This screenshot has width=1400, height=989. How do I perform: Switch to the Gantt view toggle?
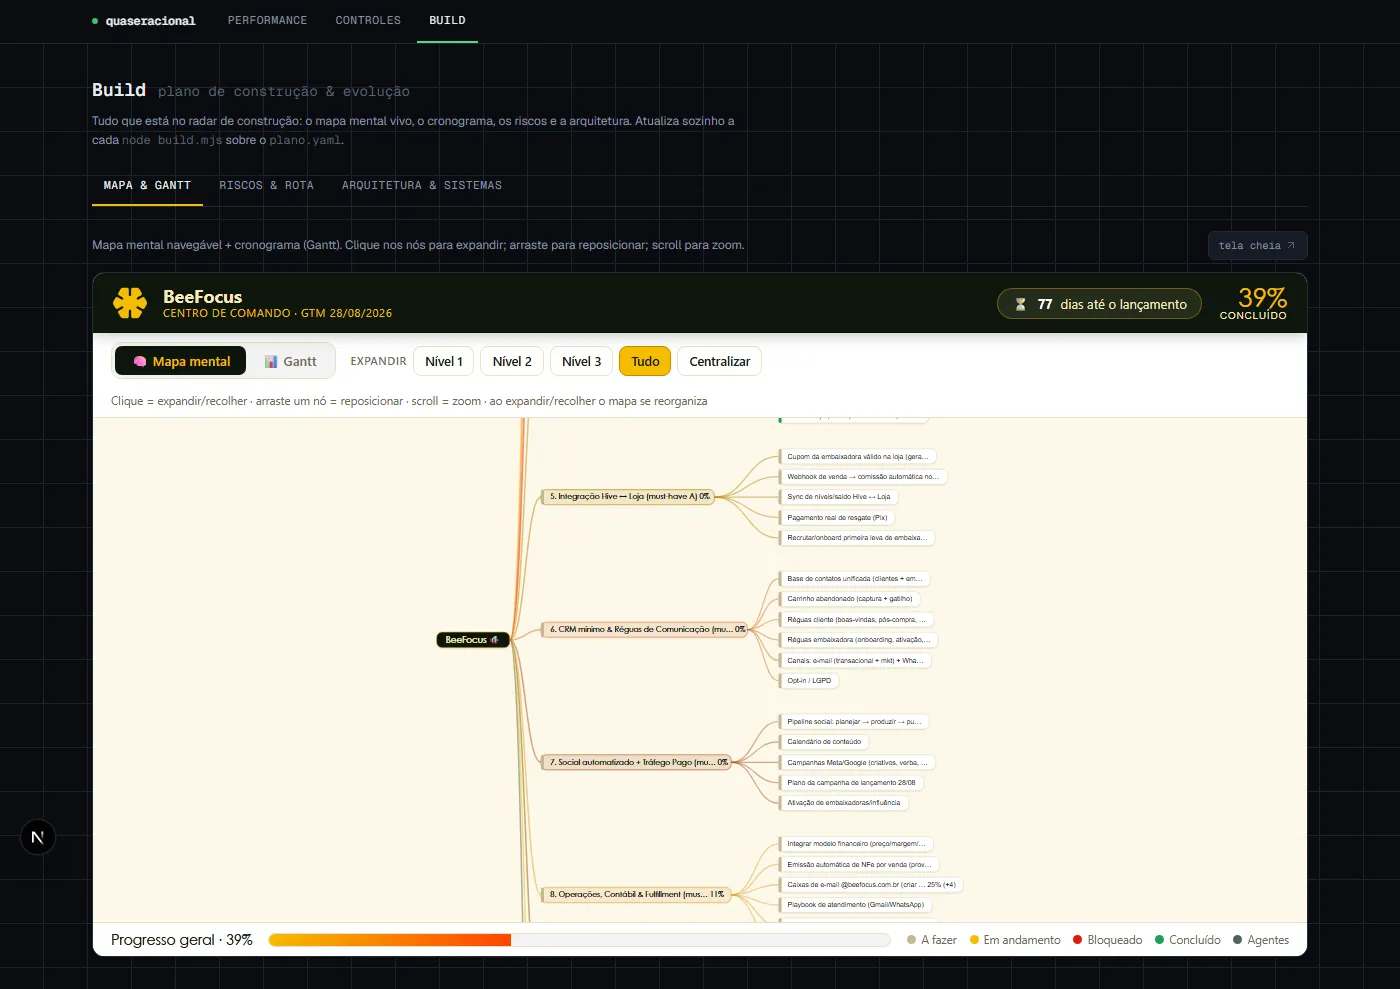click(290, 361)
